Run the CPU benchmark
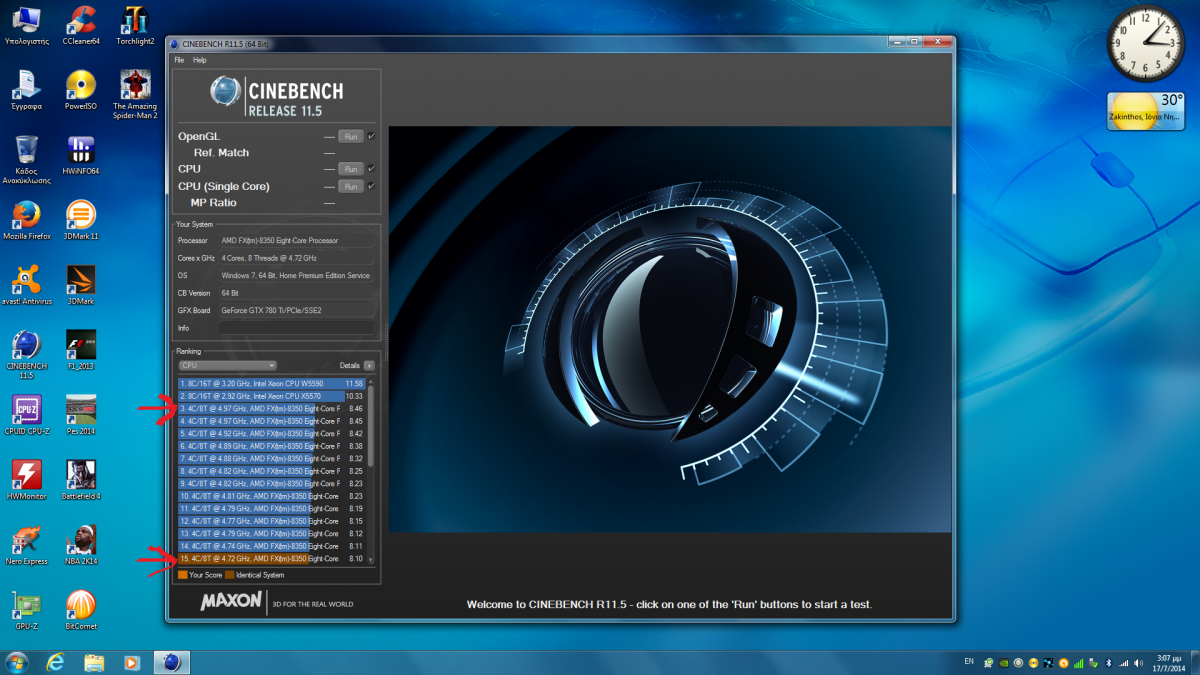This screenshot has width=1200, height=675. [350, 169]
